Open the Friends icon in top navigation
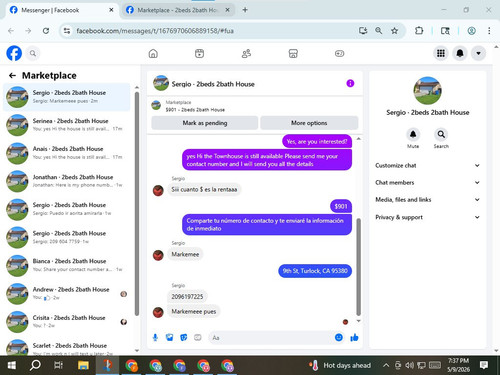The image size is (500, 375). [x=246, y=53]
